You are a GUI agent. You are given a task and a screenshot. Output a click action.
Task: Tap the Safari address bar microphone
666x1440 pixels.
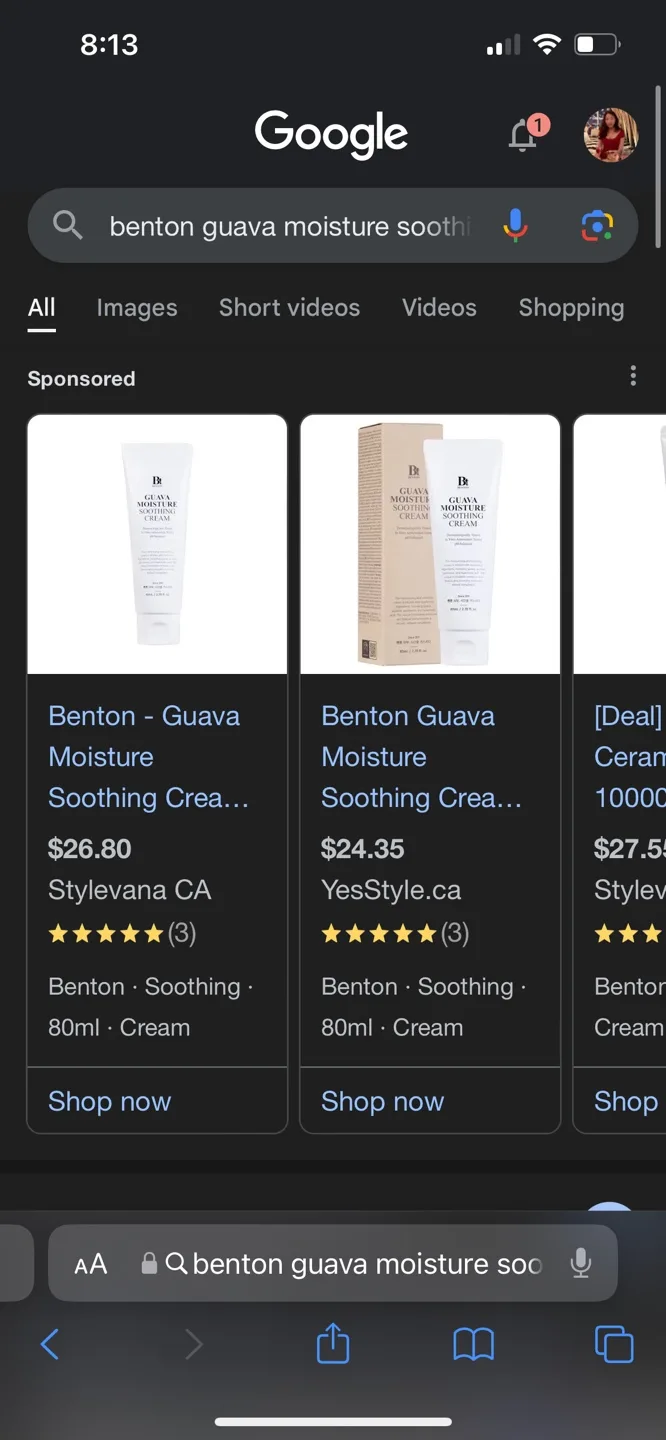coord(581,1263)
